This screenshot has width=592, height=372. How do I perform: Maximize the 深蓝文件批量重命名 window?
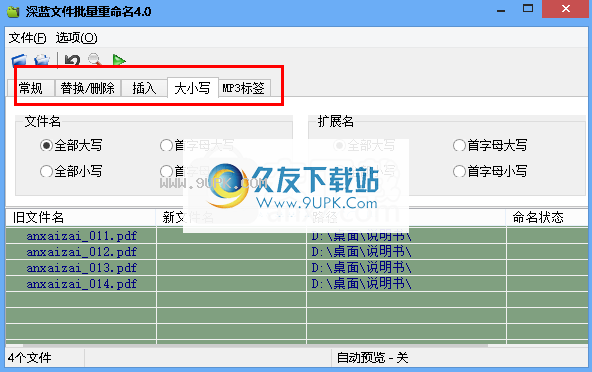(528, 9)
